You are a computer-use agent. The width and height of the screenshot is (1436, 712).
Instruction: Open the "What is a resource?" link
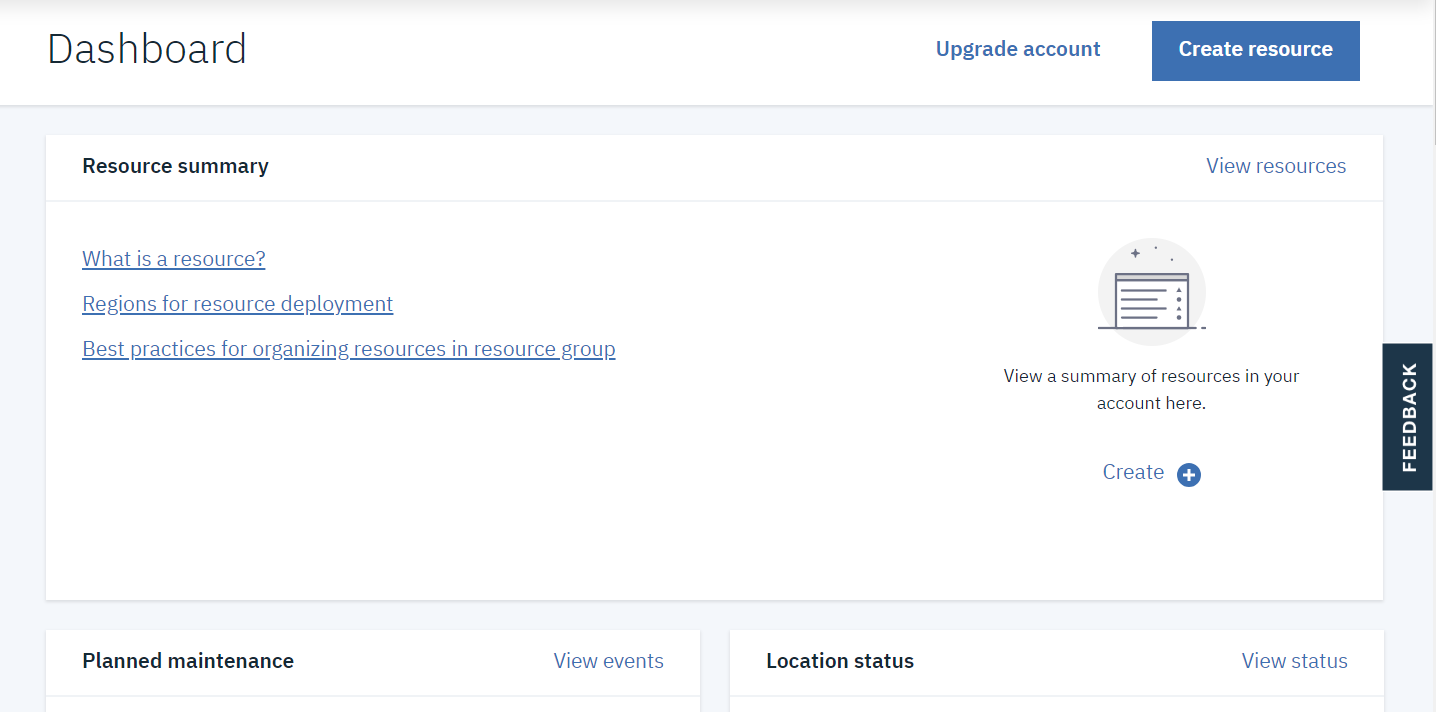tap(174, 259)
